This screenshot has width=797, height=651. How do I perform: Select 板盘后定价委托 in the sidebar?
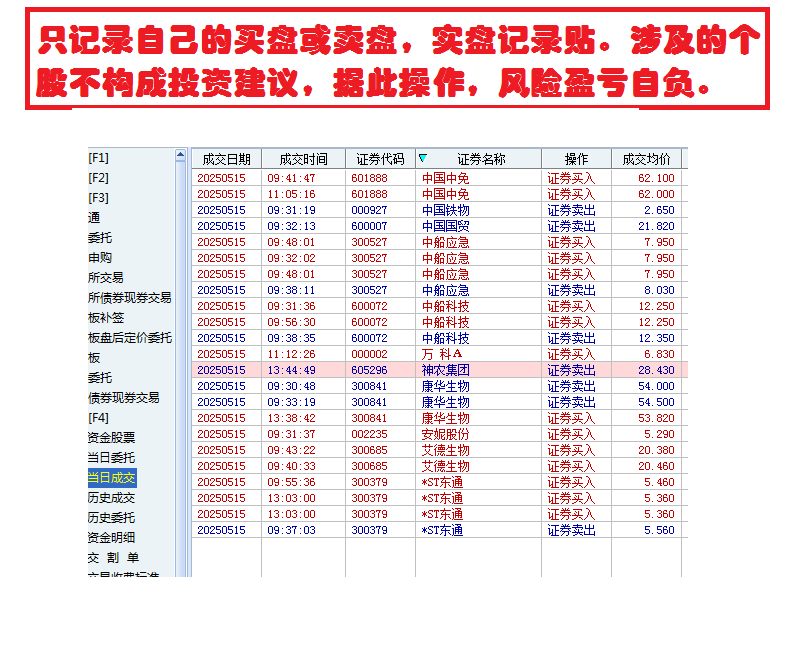130,337
